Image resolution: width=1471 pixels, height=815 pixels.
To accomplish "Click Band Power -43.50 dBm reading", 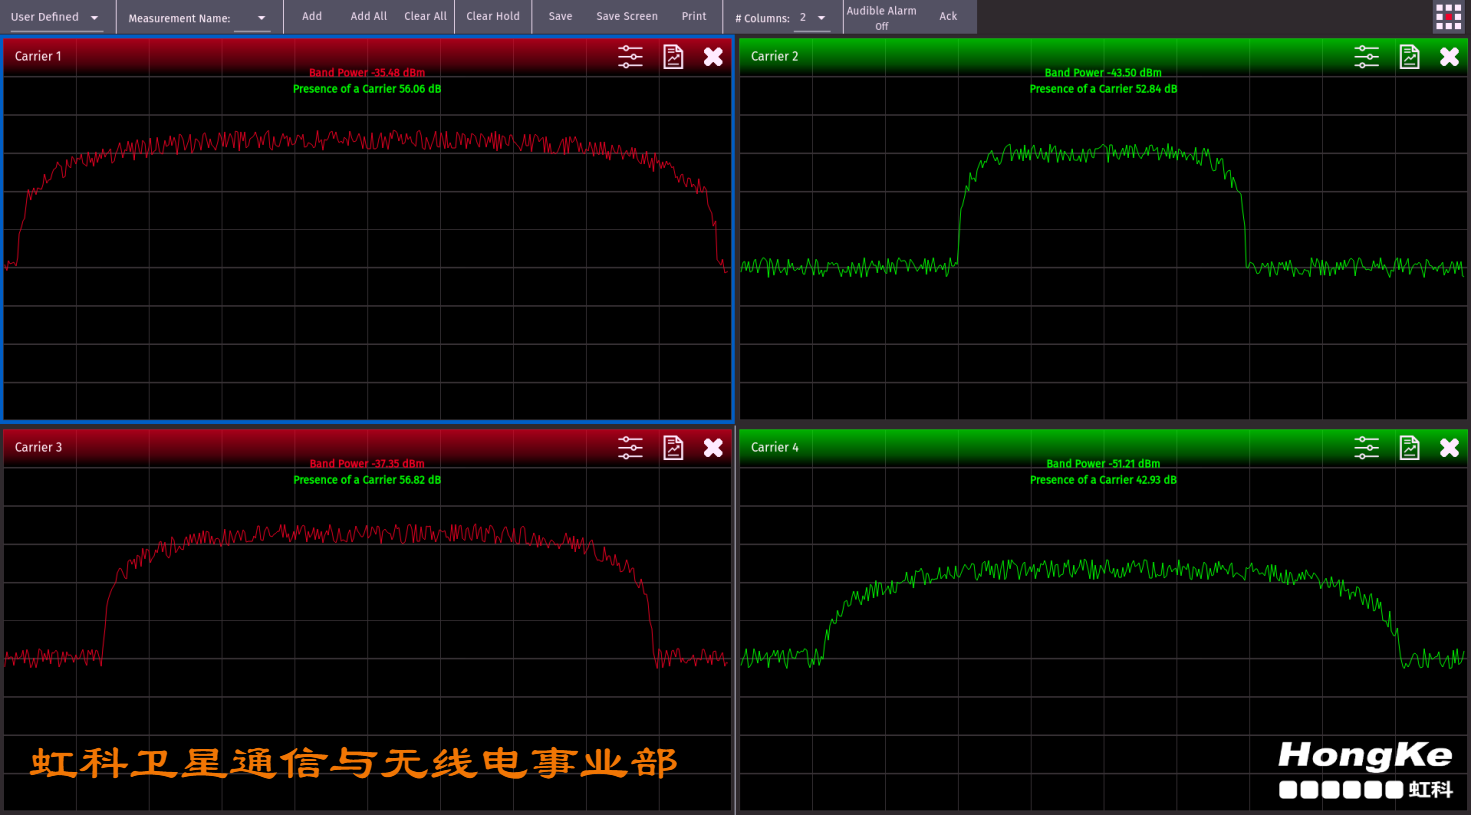I will (x=1103, y=73).
